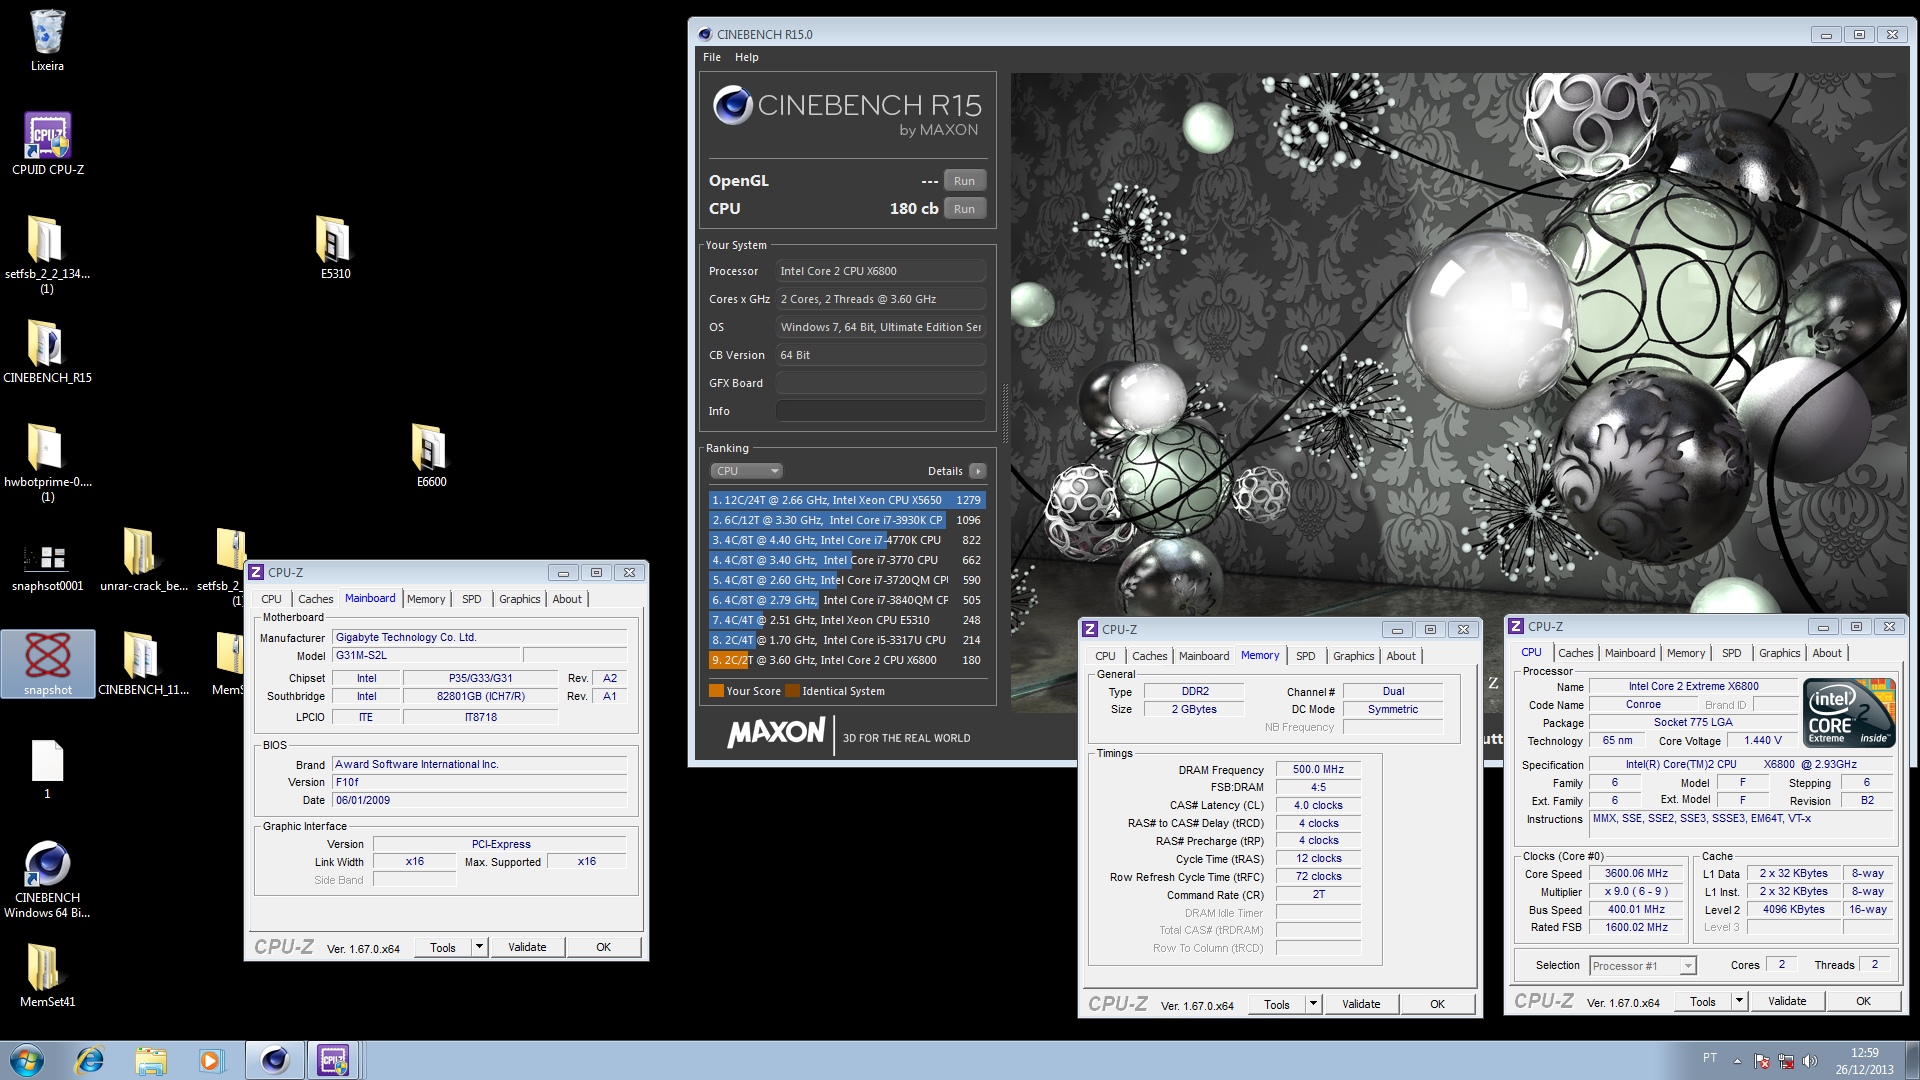Viewport: 1920px width, 1080px height.
Task: Select ranking row Core 2 CPU X6800
Action: click(x=847, y=660)
